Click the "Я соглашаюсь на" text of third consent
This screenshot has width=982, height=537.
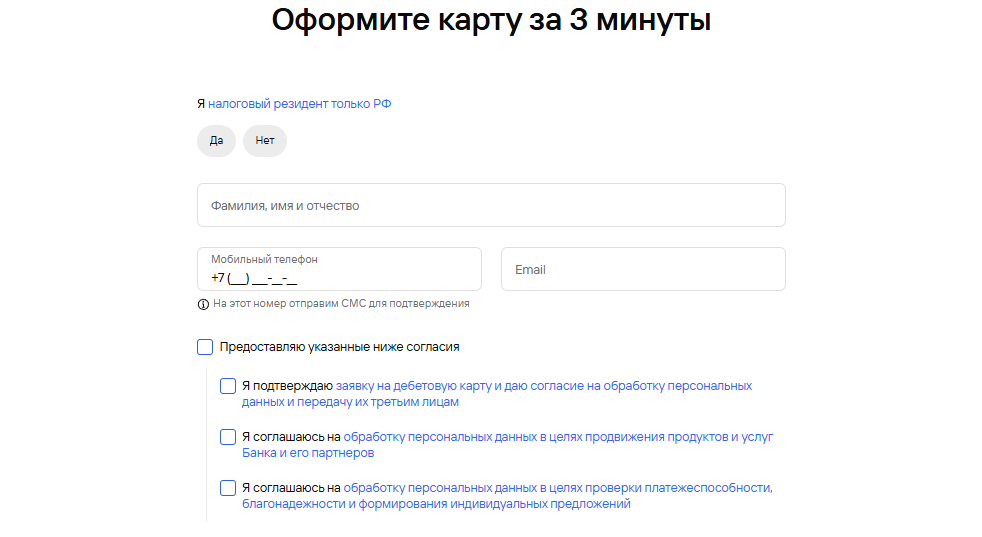(290, 488)
